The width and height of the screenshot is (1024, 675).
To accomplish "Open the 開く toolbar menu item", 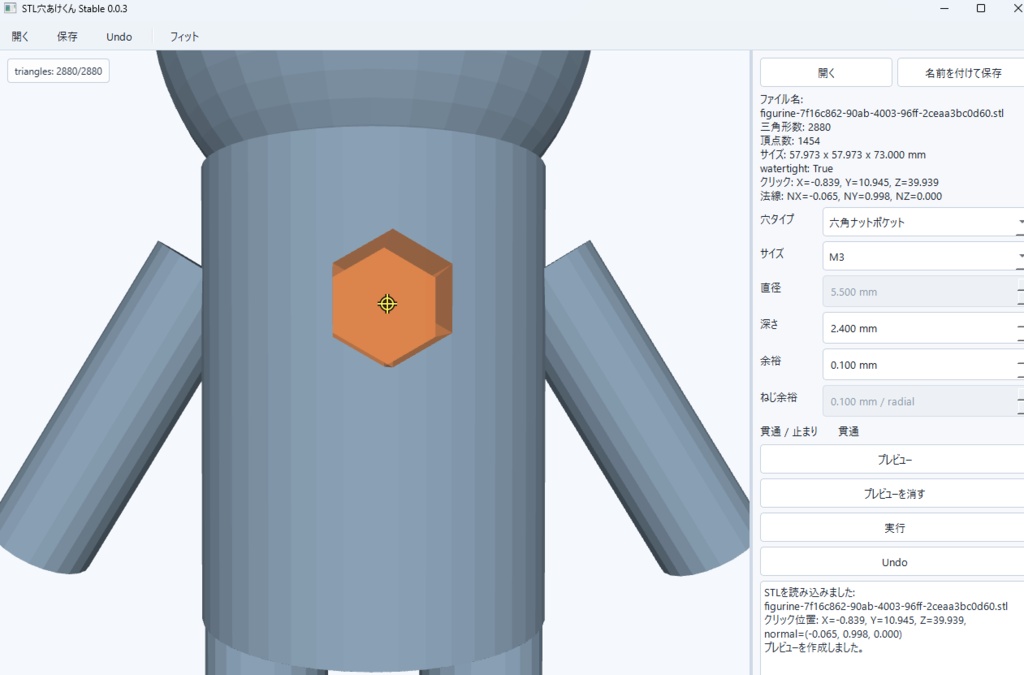I will 20,37.
